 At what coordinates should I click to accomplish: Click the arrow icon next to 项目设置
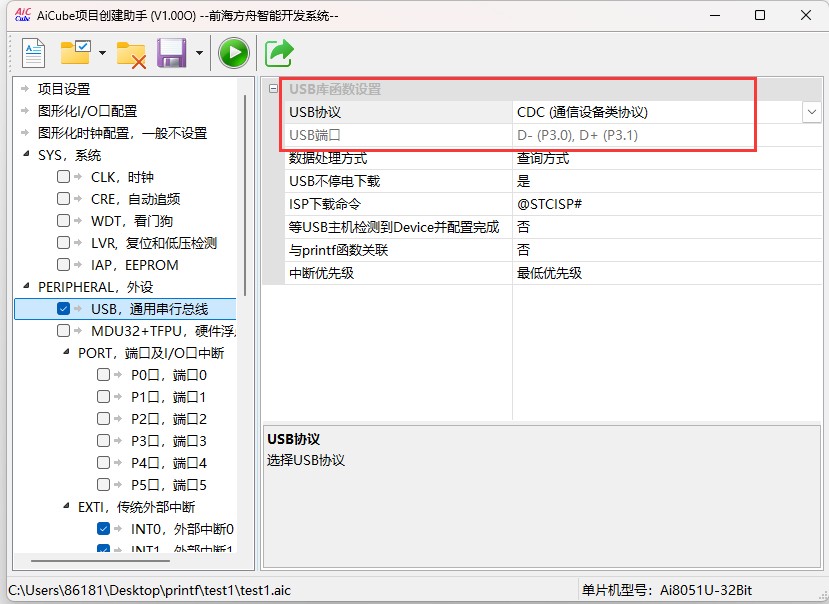point(25,89)
